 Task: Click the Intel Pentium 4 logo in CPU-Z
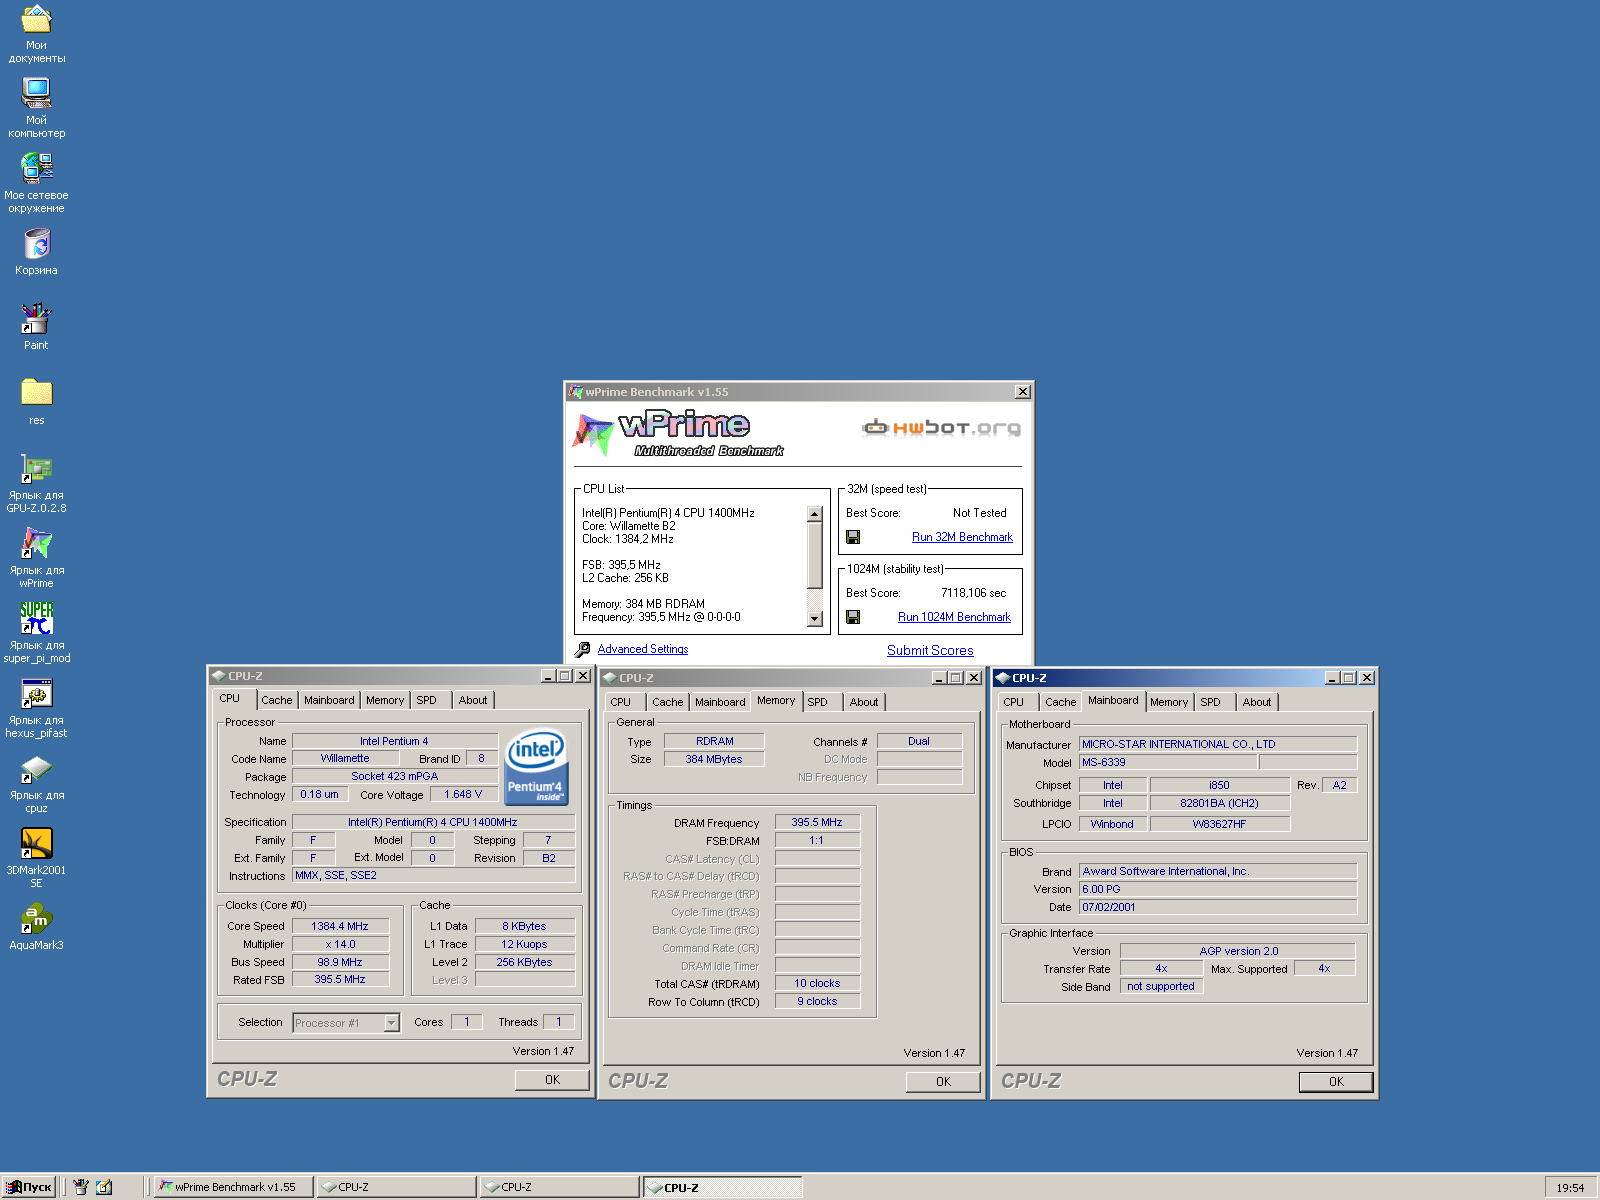536,766
